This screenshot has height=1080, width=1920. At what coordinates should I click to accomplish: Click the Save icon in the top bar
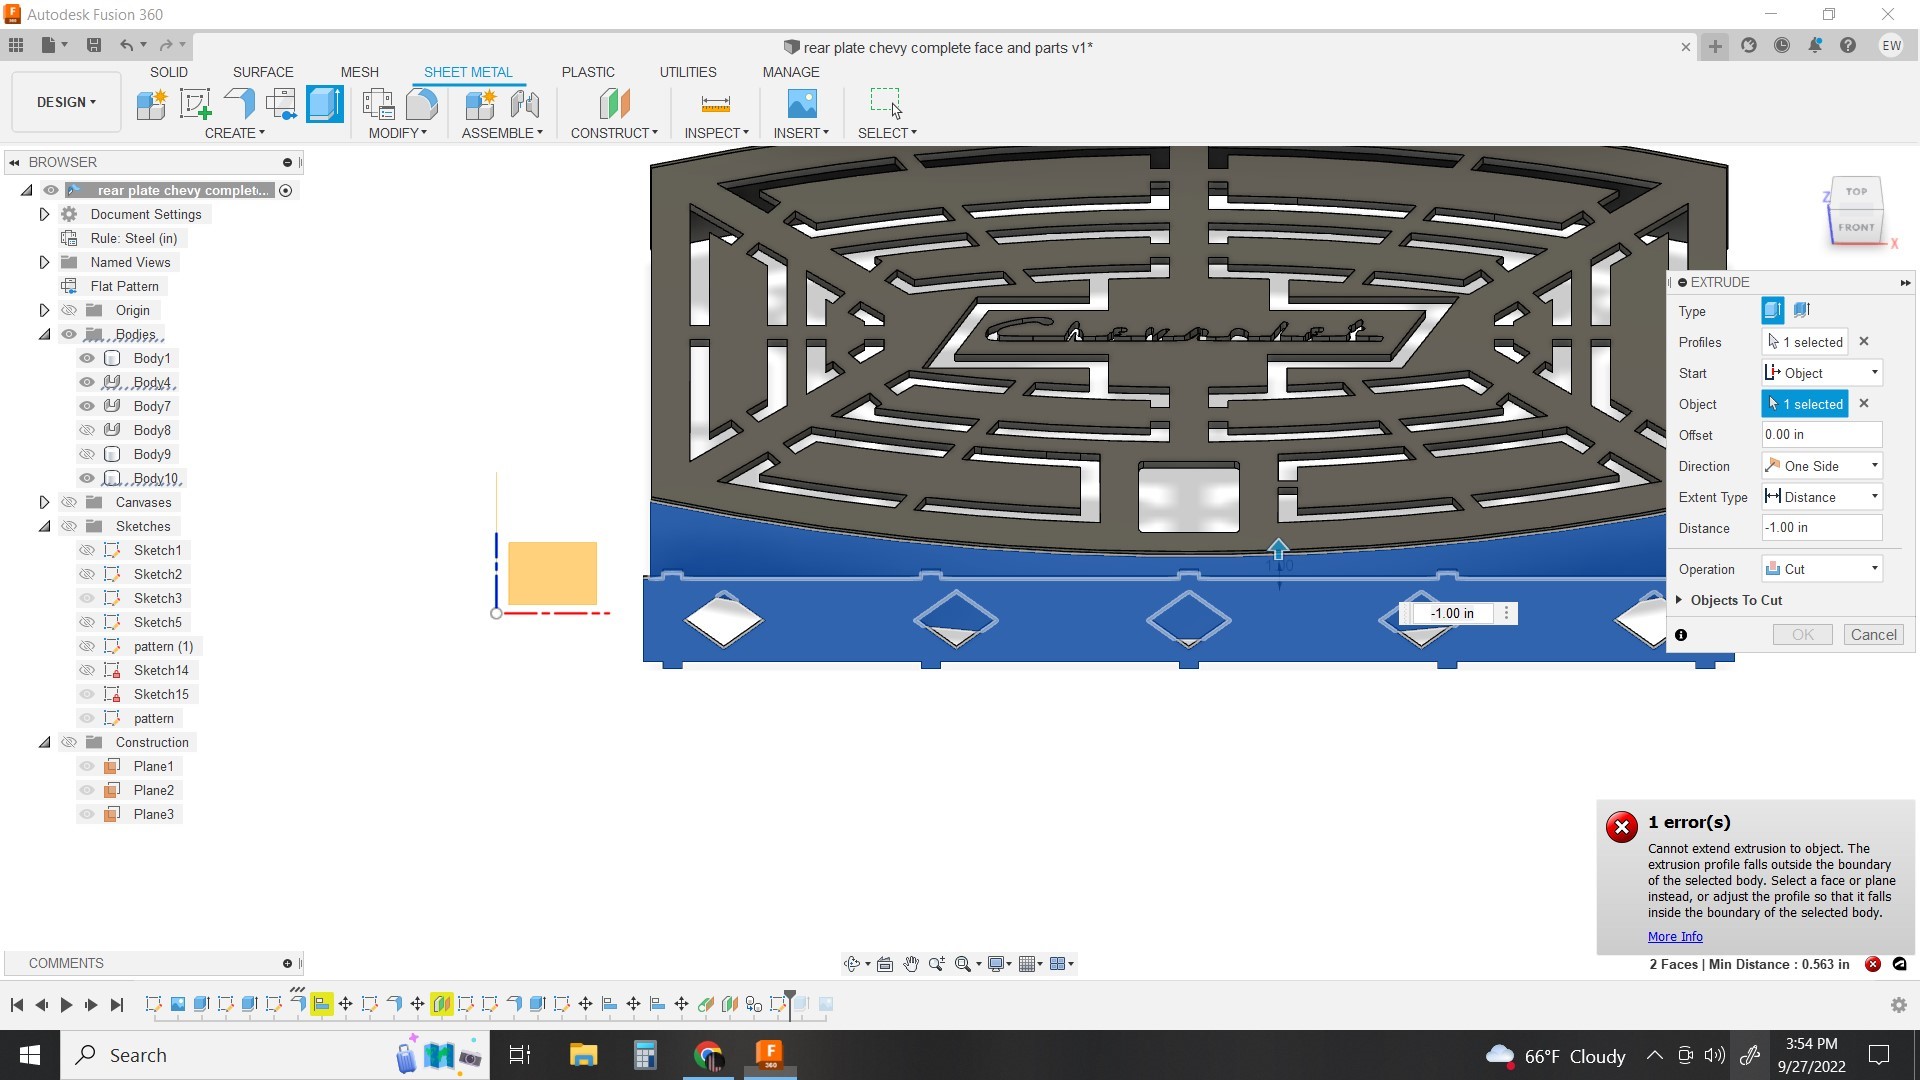point(94,45)
